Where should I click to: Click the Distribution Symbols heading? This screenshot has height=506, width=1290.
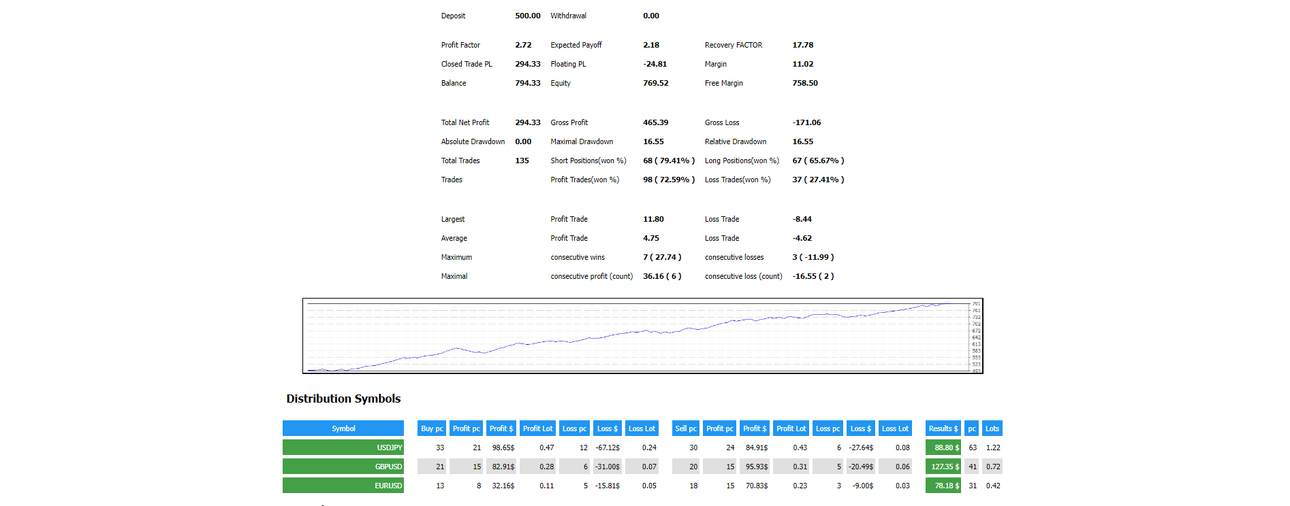click(343, 398)
